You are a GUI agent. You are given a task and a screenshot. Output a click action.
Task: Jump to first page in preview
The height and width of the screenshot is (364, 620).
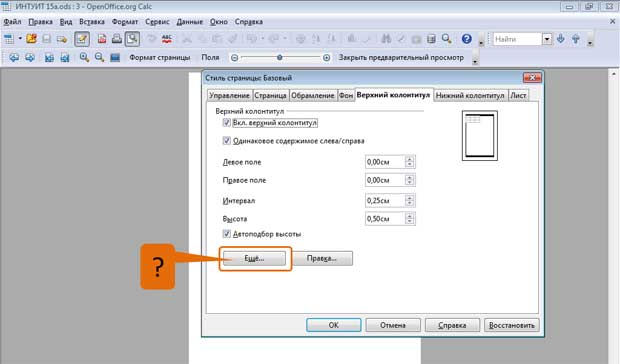point(49,58)
